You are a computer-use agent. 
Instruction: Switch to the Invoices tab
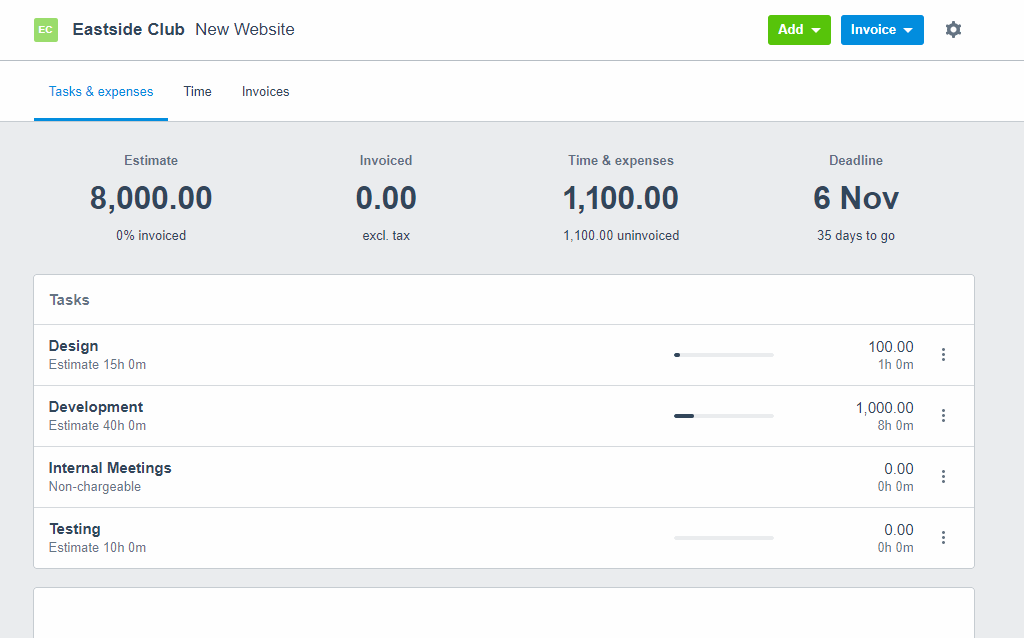265,91
